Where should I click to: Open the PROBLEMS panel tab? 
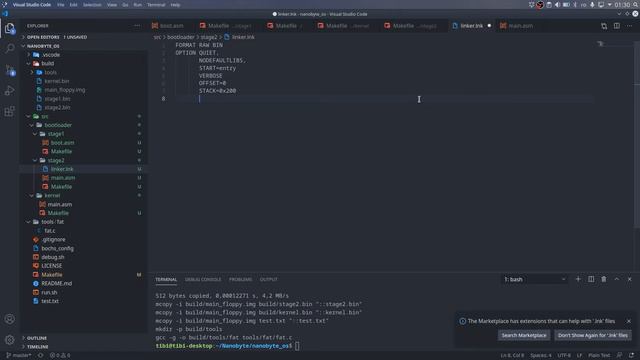click(240, 280)
